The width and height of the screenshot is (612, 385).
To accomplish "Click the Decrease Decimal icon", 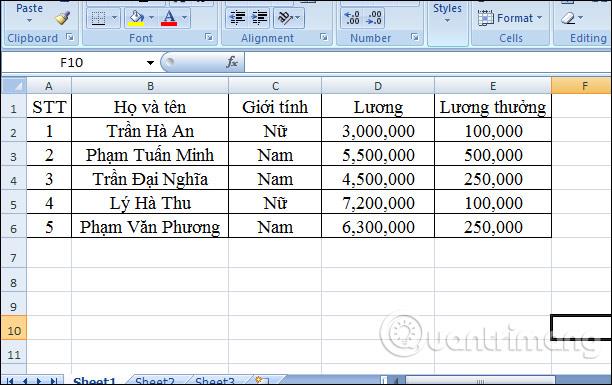I will pyautogui.click(x=374, y=18).
